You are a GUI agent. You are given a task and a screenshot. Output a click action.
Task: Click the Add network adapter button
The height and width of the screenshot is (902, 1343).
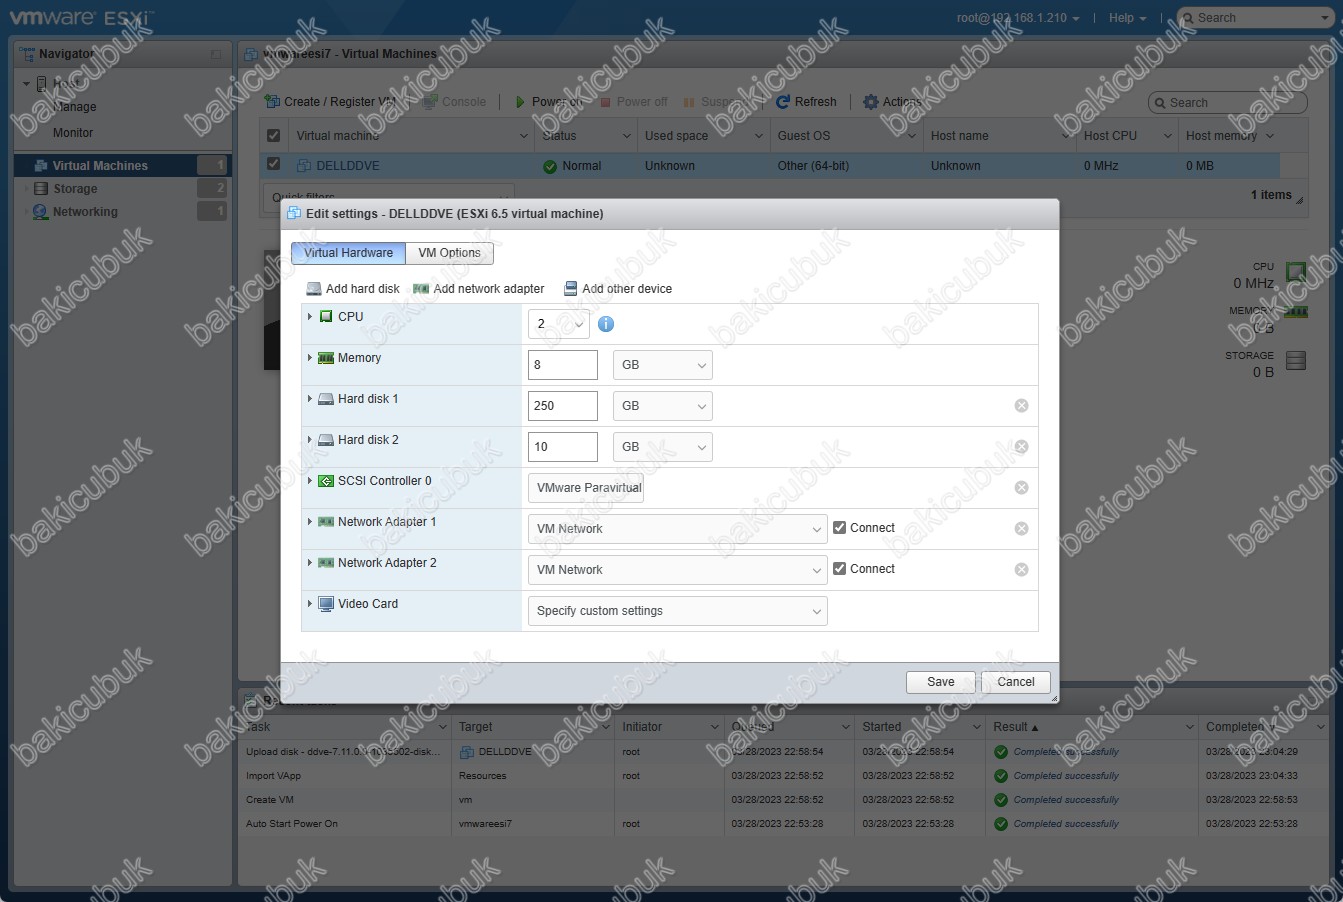coord(479,289)
